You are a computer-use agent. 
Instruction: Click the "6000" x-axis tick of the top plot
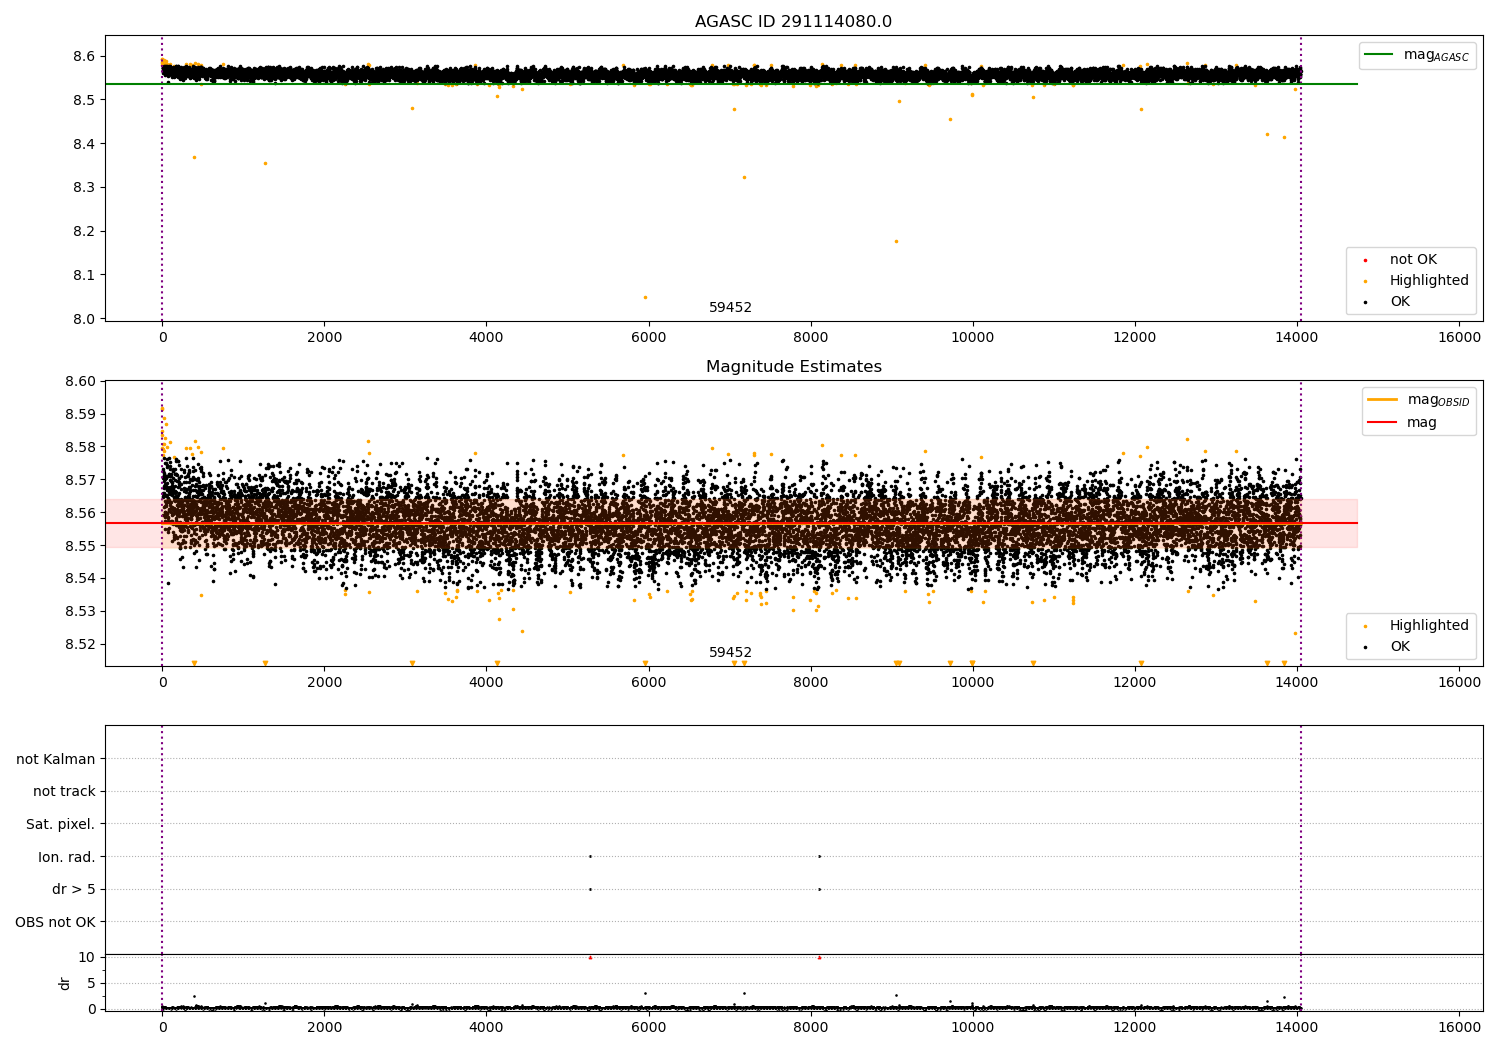648,338
